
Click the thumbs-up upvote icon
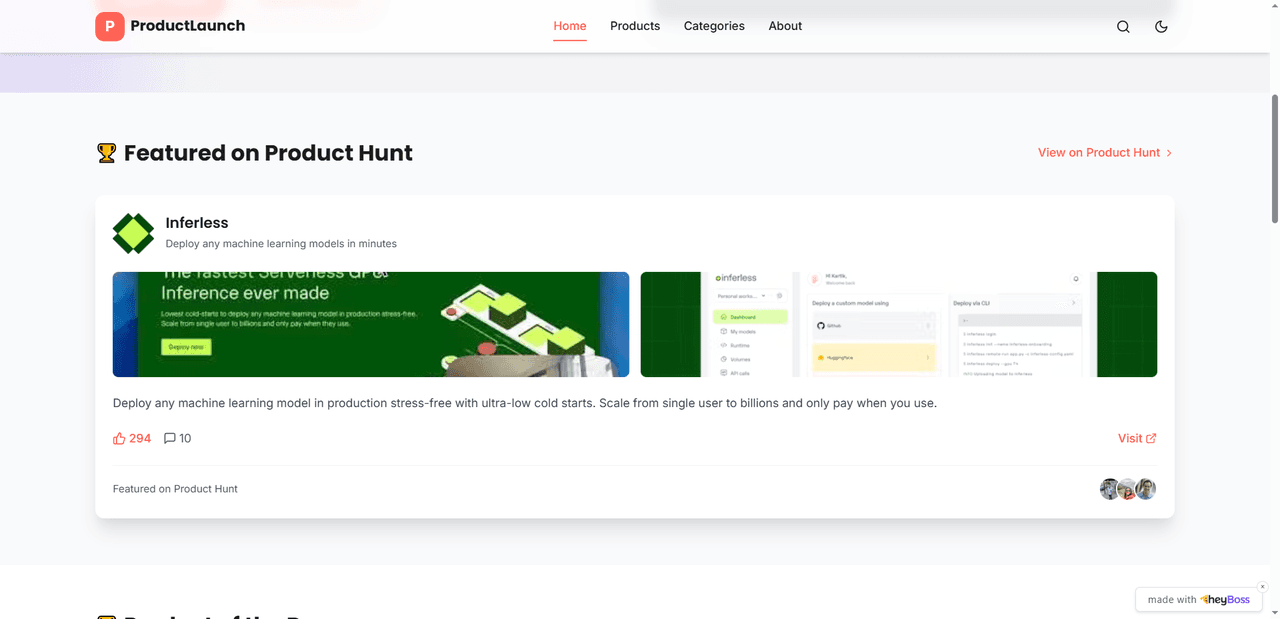tap(120, 438)
